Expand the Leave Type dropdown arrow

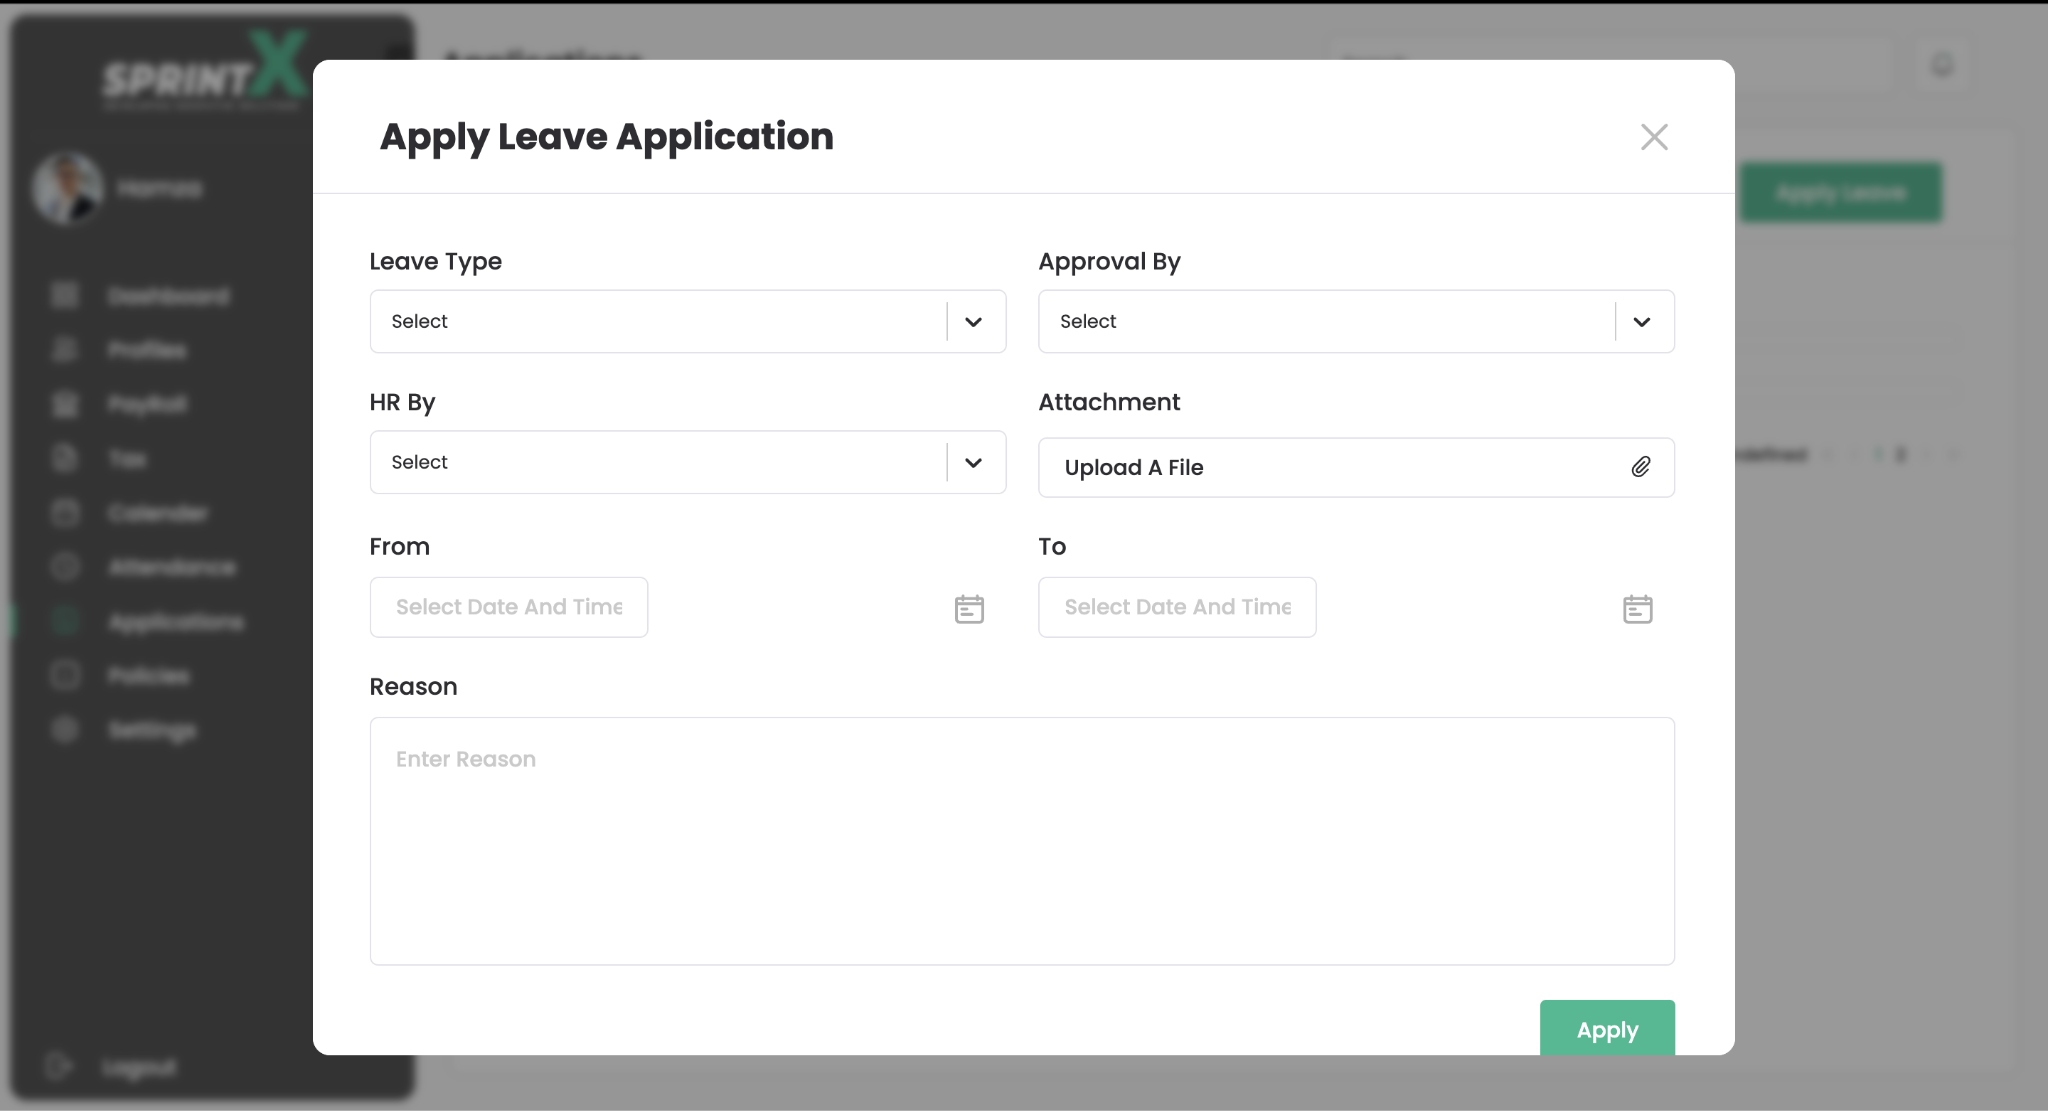pos(973,322)
